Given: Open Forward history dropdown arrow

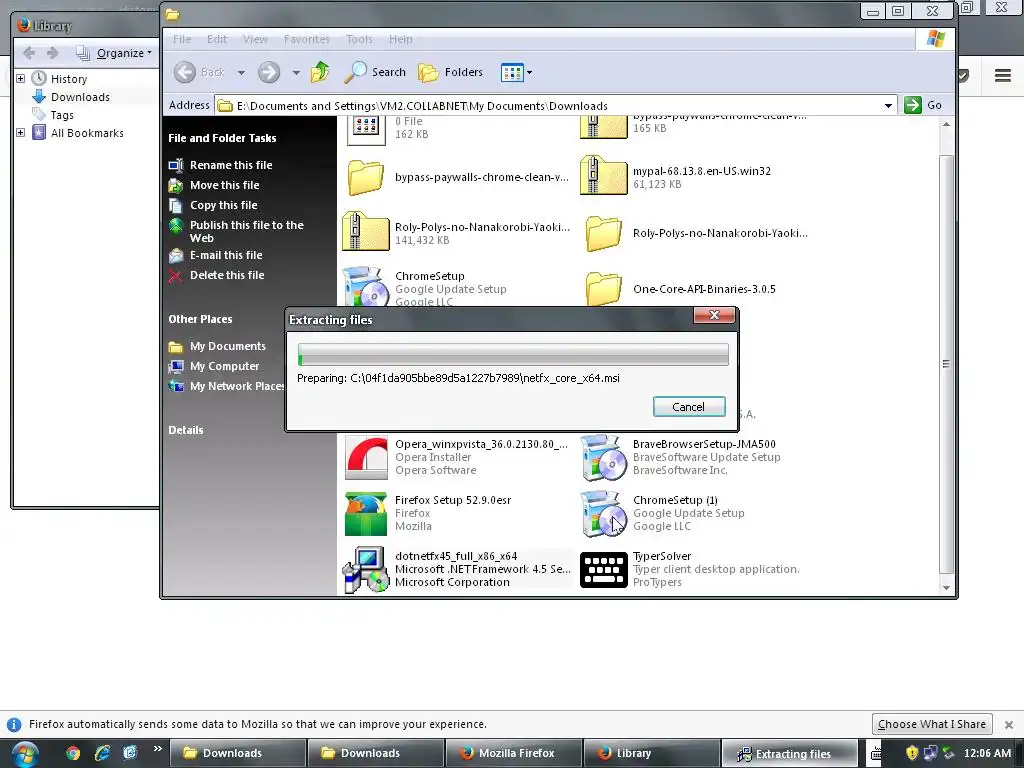Looking at the screenshot, I should point(296,72).
